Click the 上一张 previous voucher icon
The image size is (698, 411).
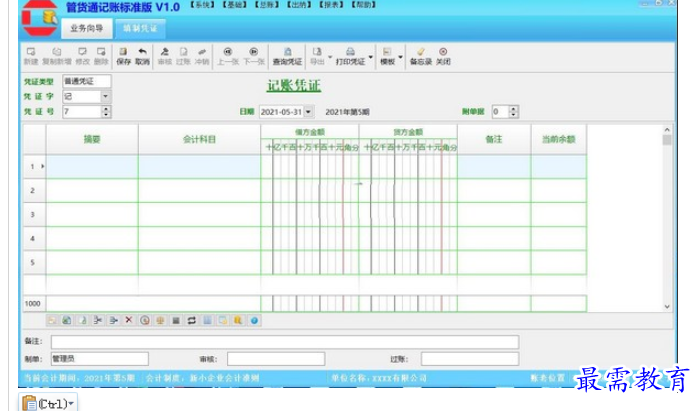pos(228,54)
